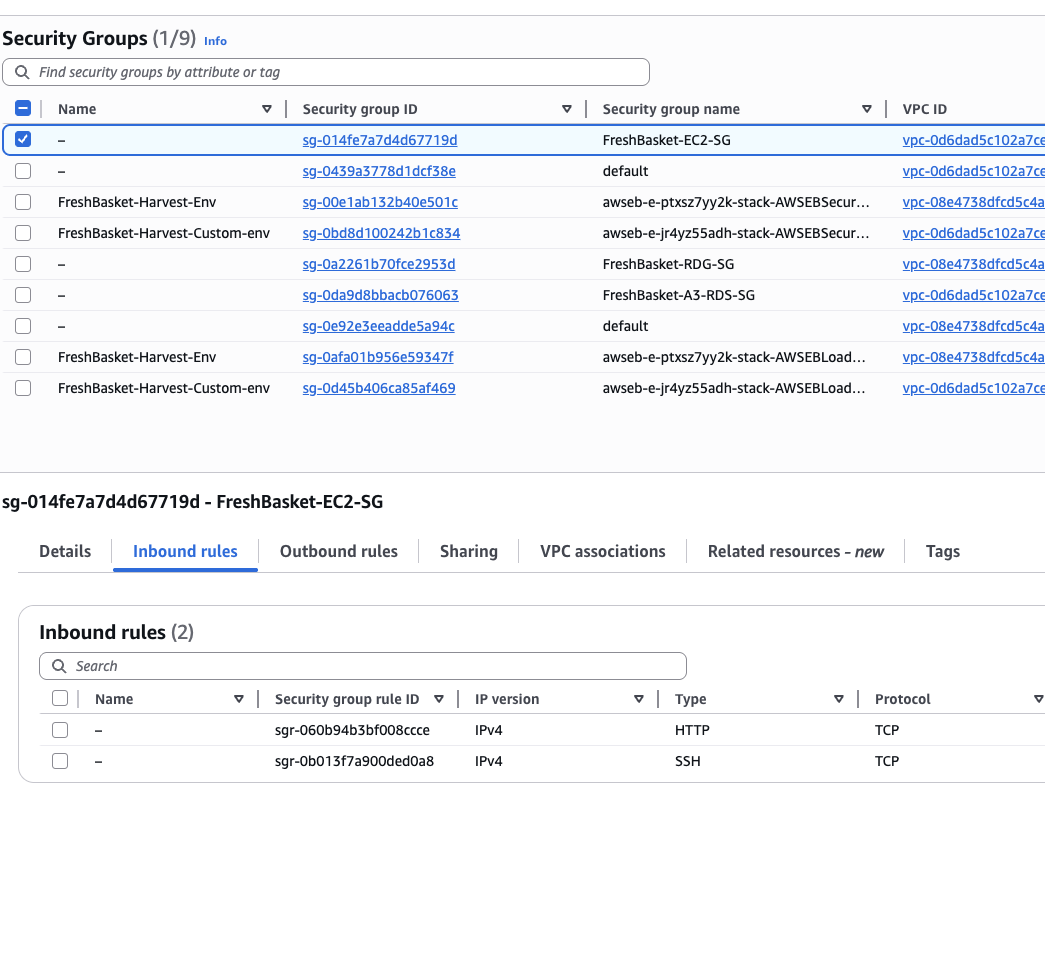
Task: Sort by Security group ID column arrow
Action: (x=566, y=109)
